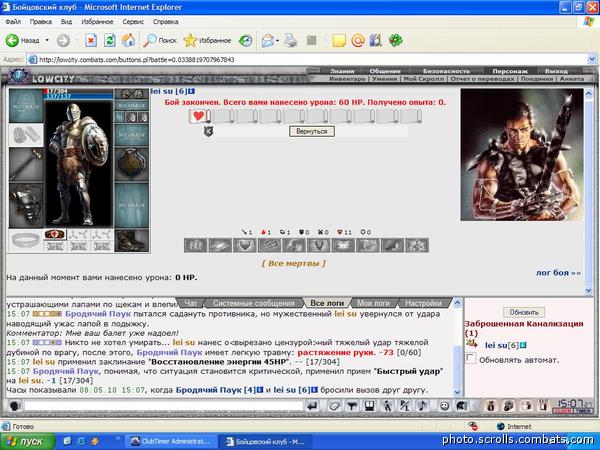Open the Персонаж game menu
Viewport: 600px width, 450px height.
(x=510, y=71)
